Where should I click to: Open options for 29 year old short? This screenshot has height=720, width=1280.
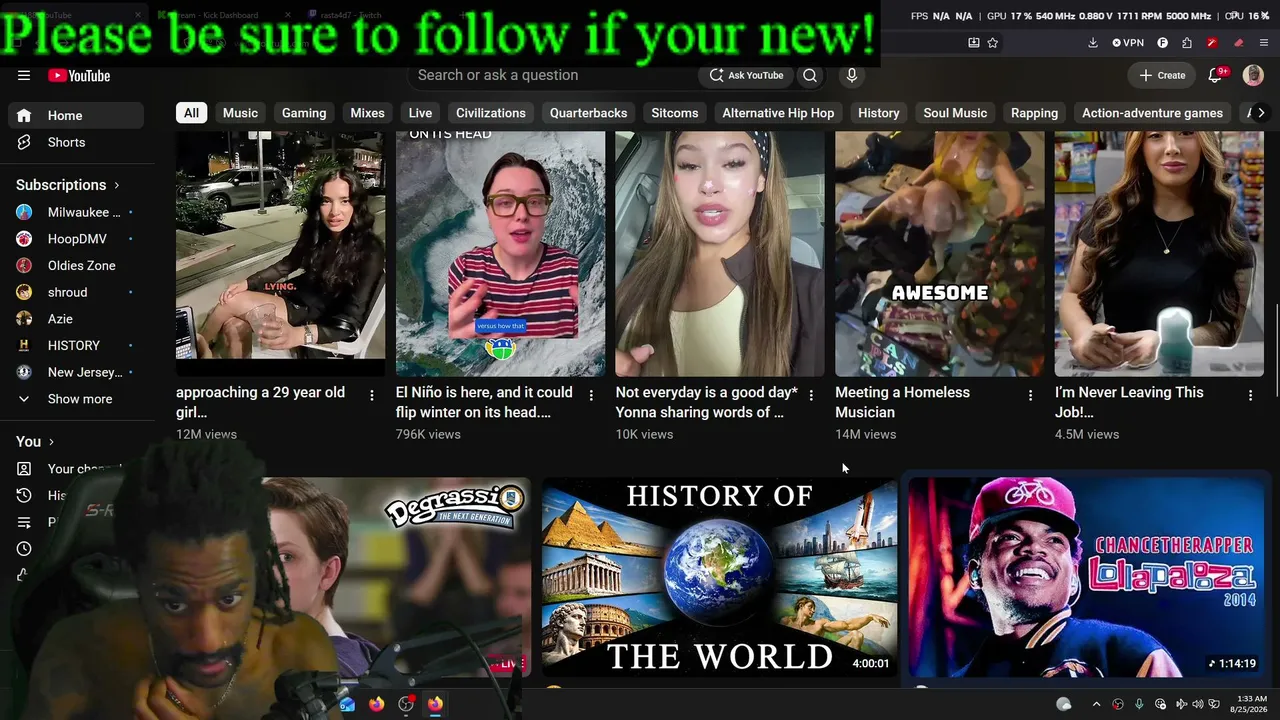(371, 395)
